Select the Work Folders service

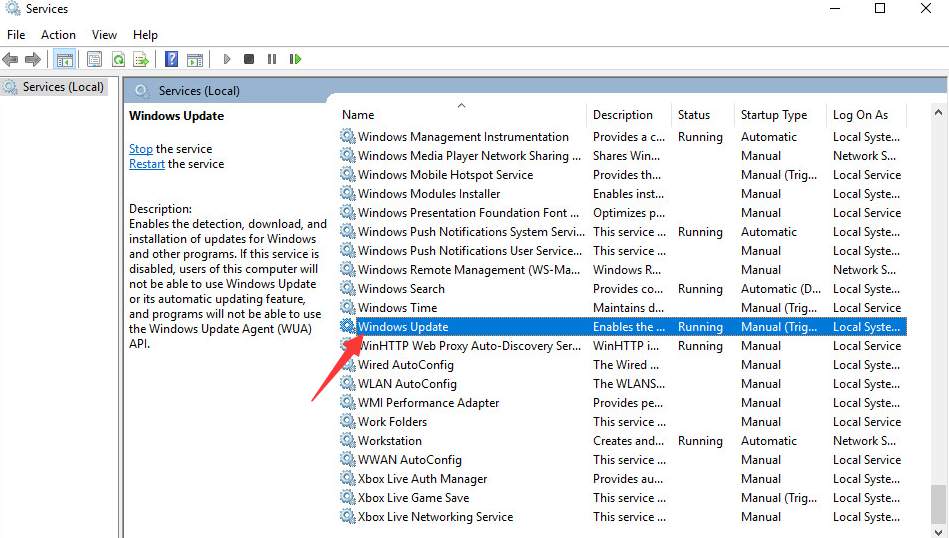tap(622, 422)
